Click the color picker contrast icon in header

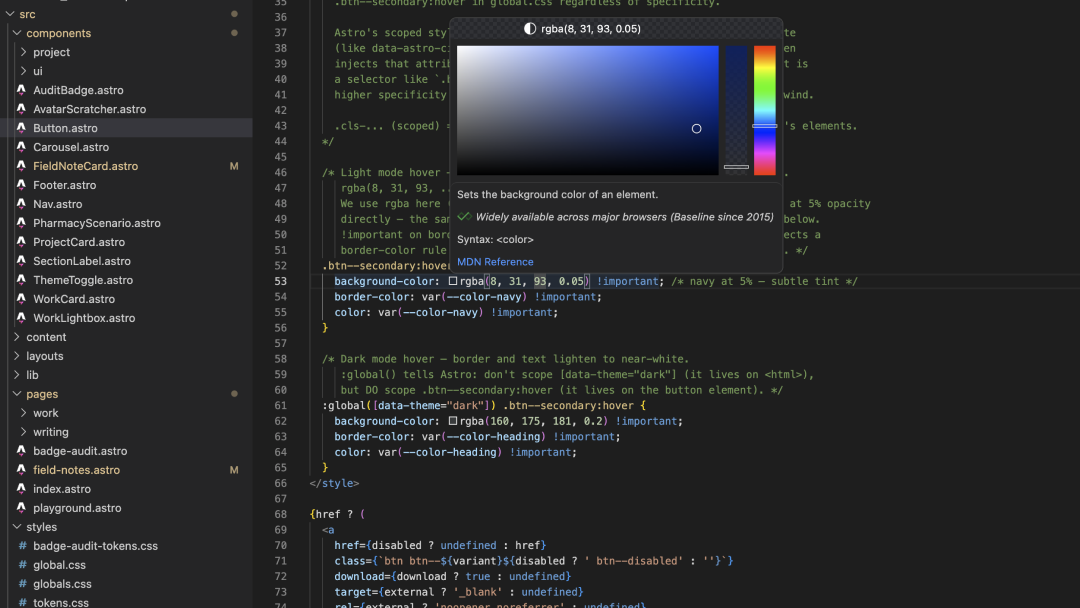pos(530,29)
